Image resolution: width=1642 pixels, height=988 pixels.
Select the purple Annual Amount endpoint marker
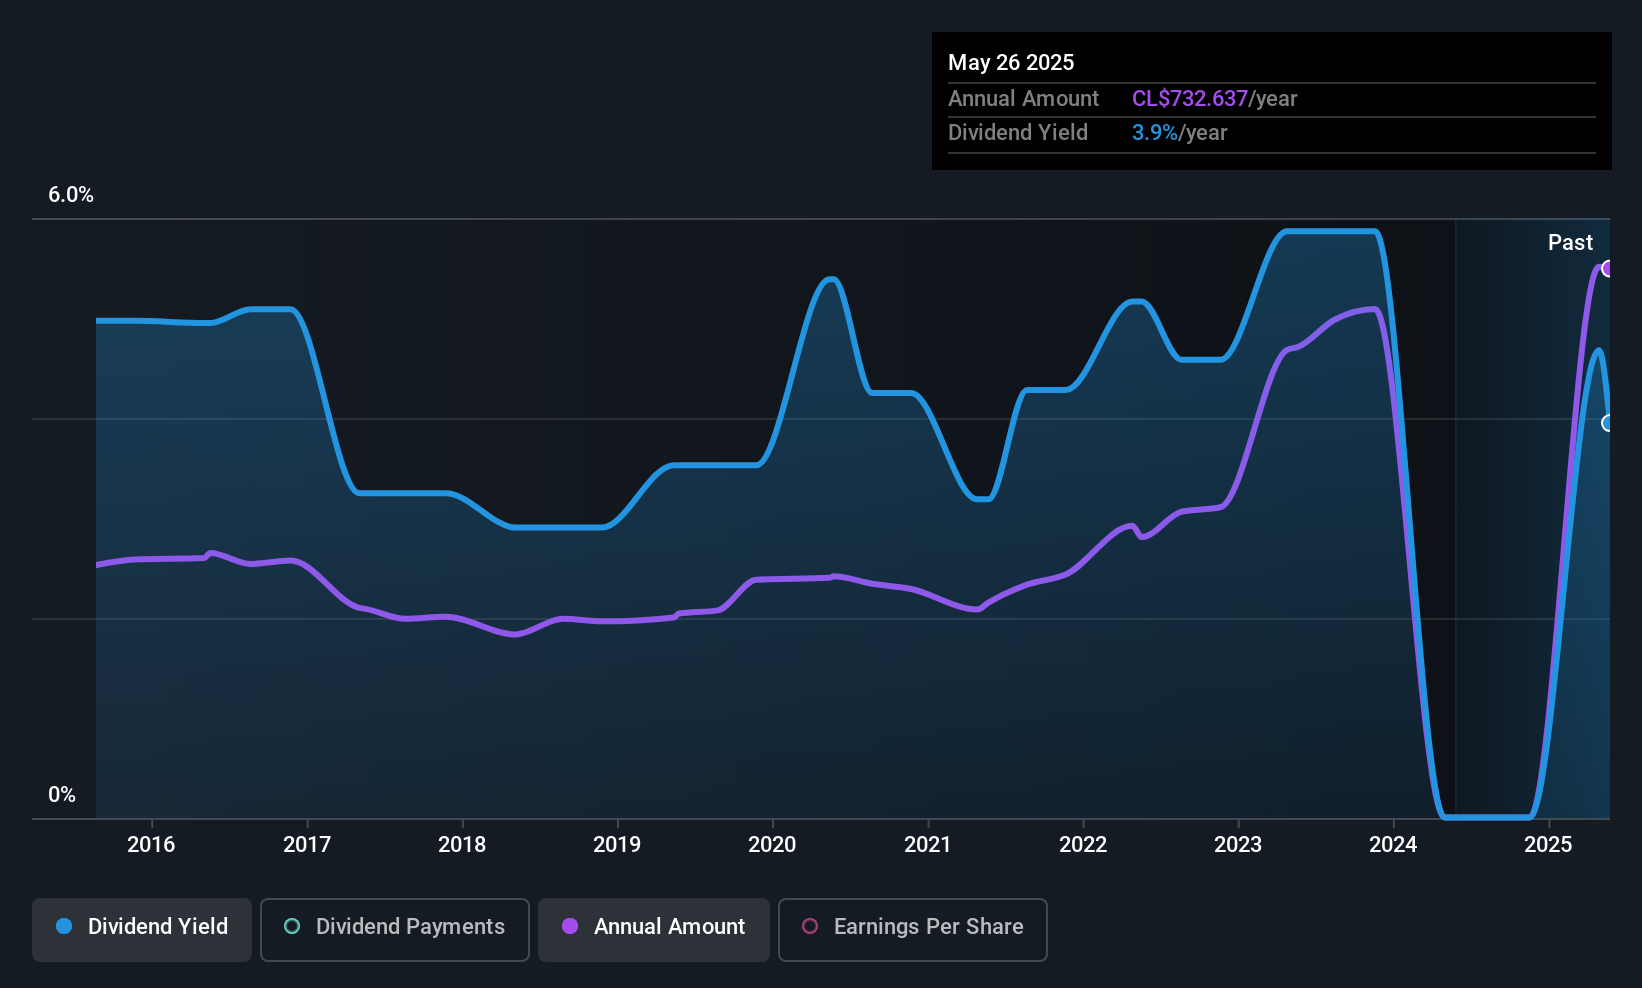[1607, 268]
